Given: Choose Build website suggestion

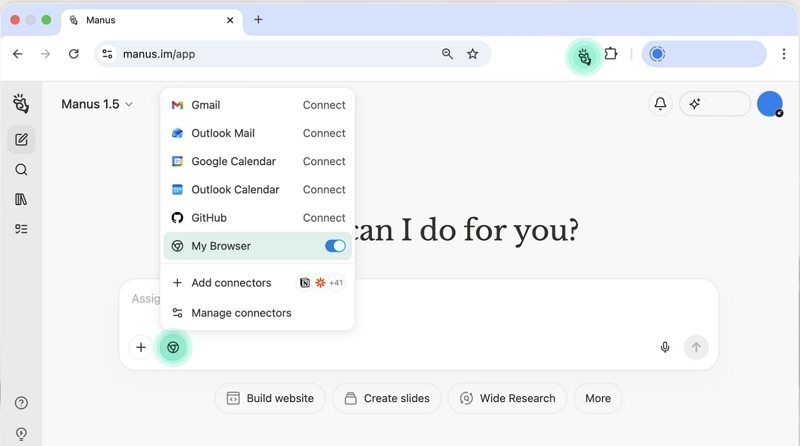Looking at the screenshot, I should (270, 399).
